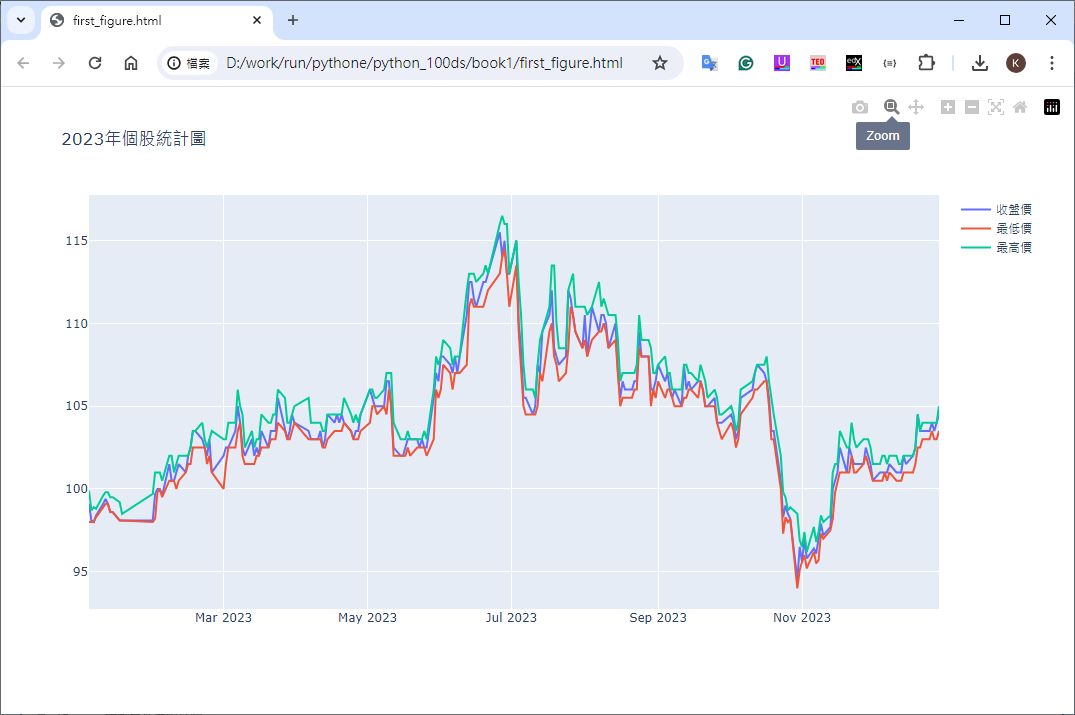Open the Plotly logo link icon
The width and height of the screenshot is (1075, 715).
coord(1052,107)
